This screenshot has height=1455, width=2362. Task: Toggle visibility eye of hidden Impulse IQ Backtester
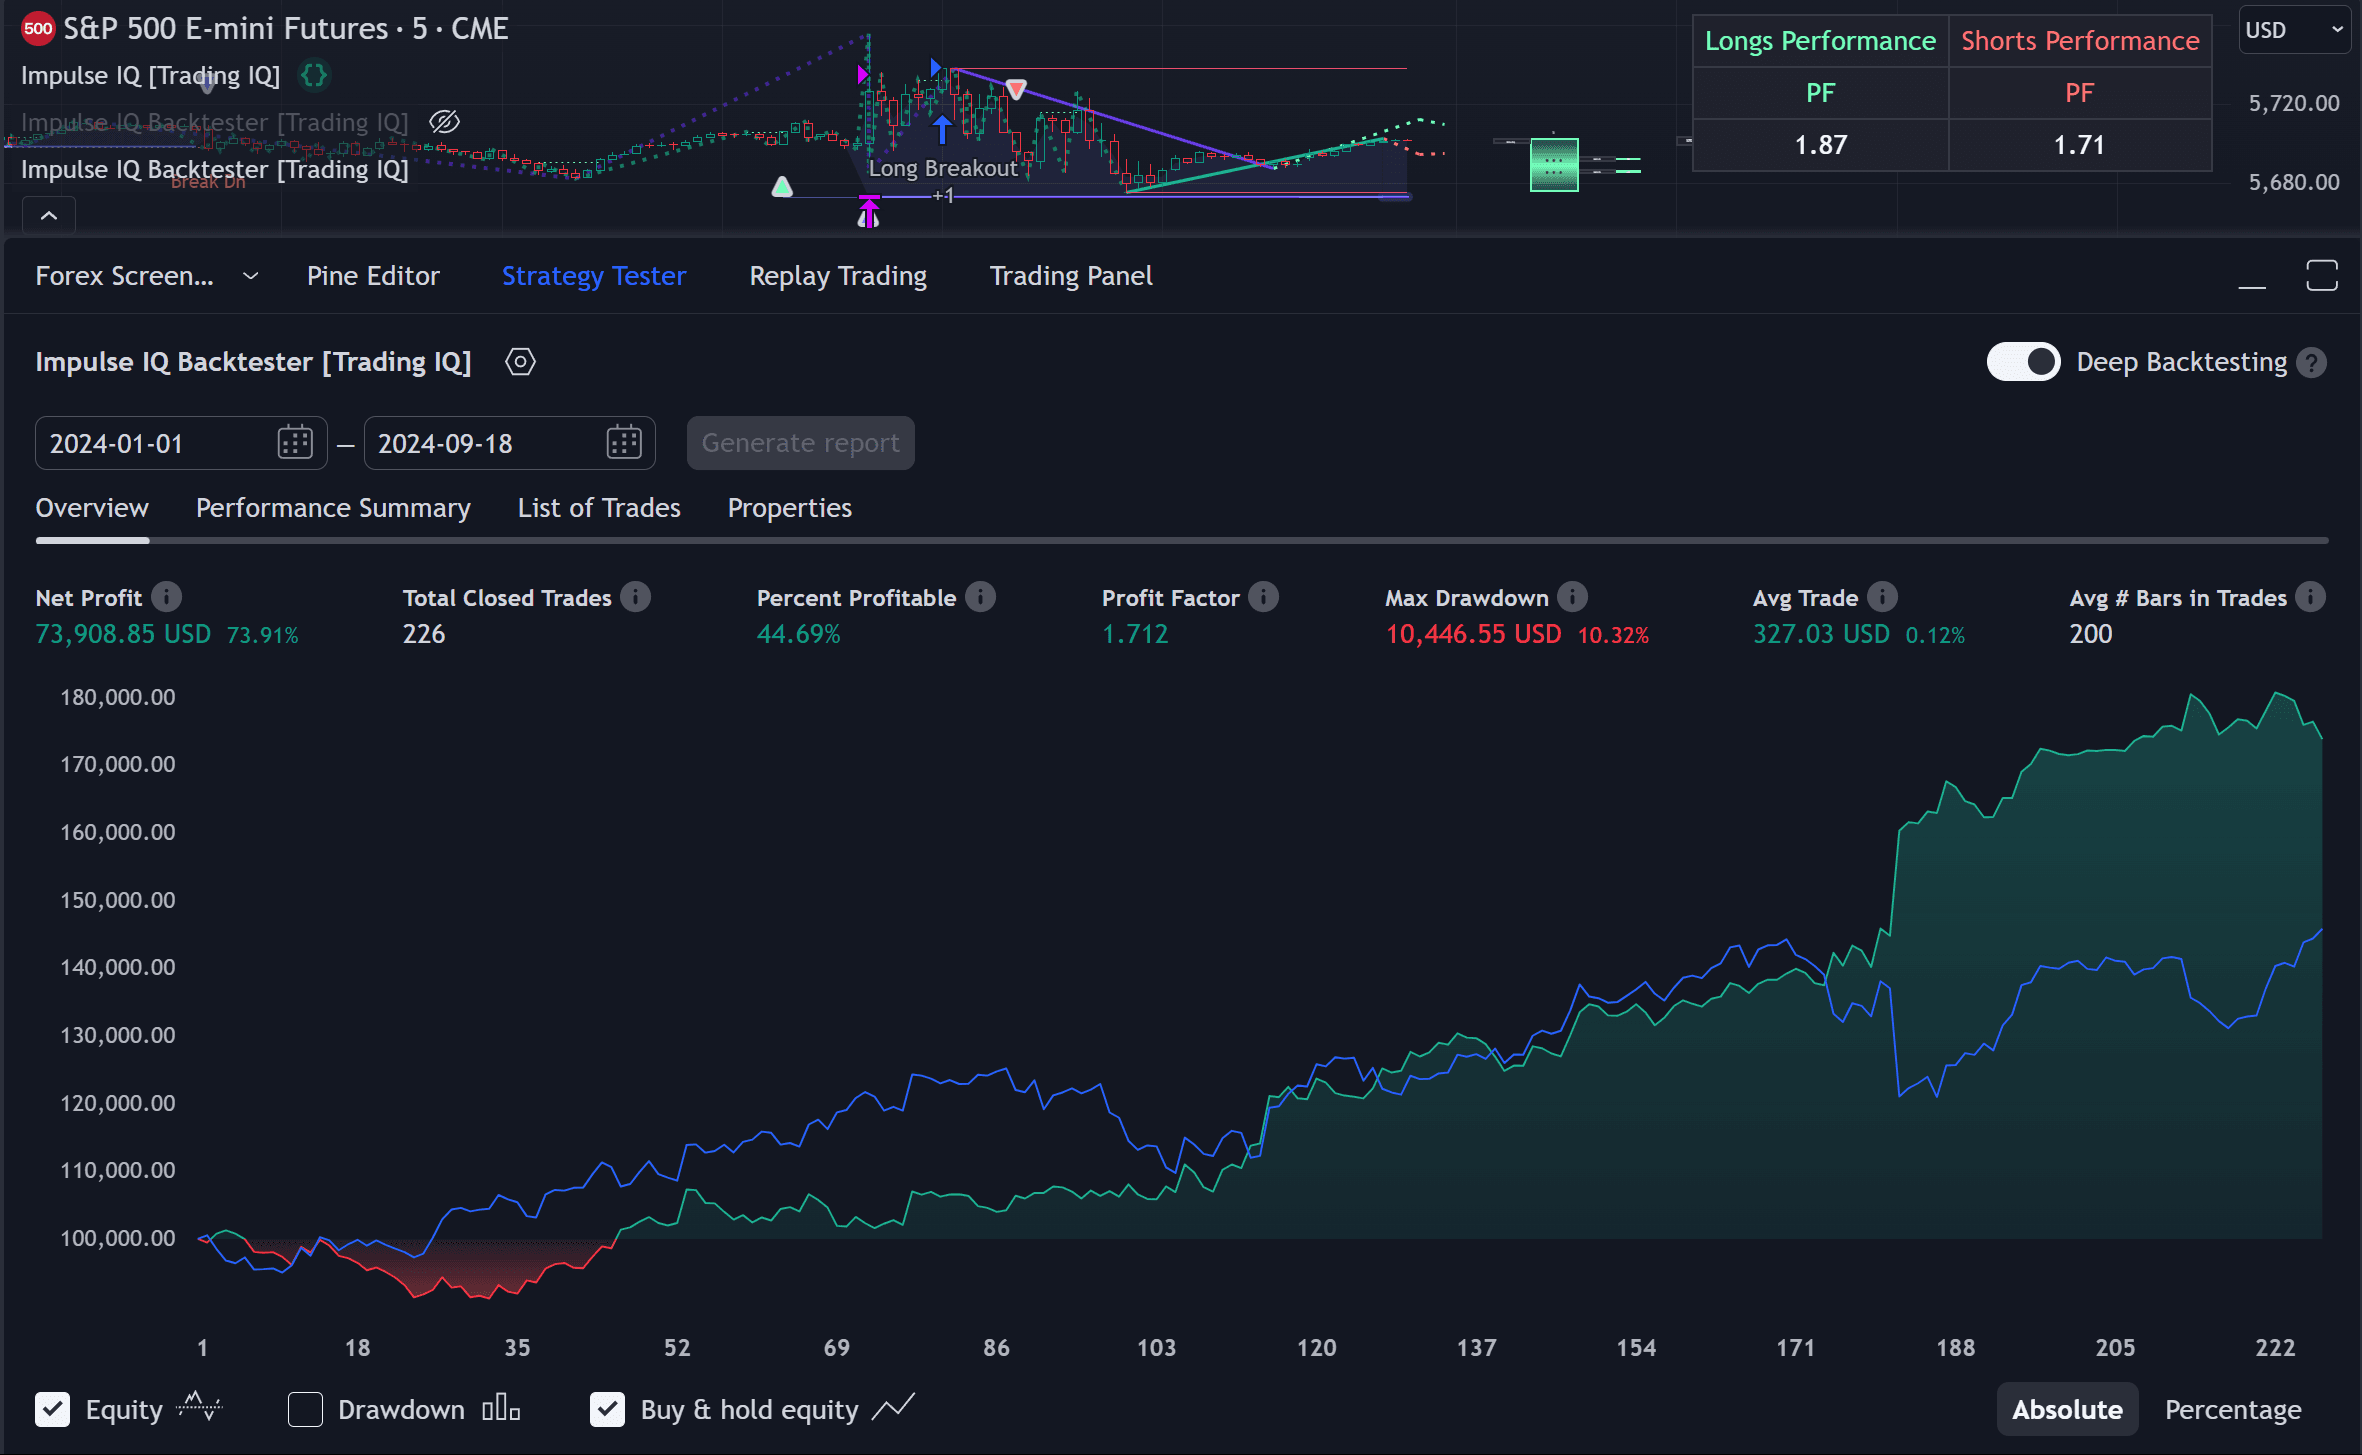(444, 122)
